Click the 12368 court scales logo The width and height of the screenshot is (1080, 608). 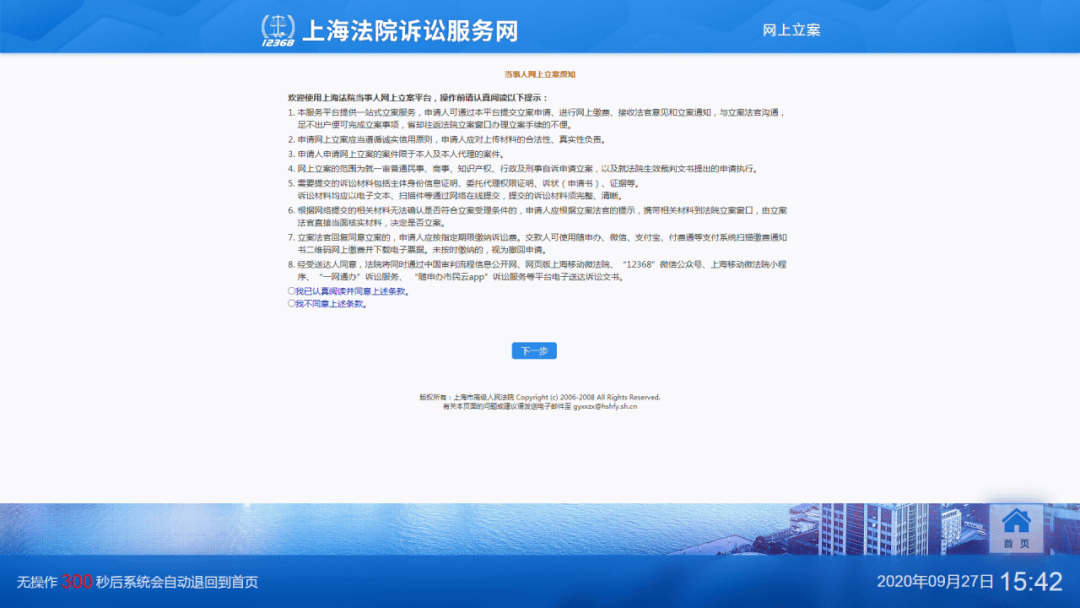(x=278, y=30)
